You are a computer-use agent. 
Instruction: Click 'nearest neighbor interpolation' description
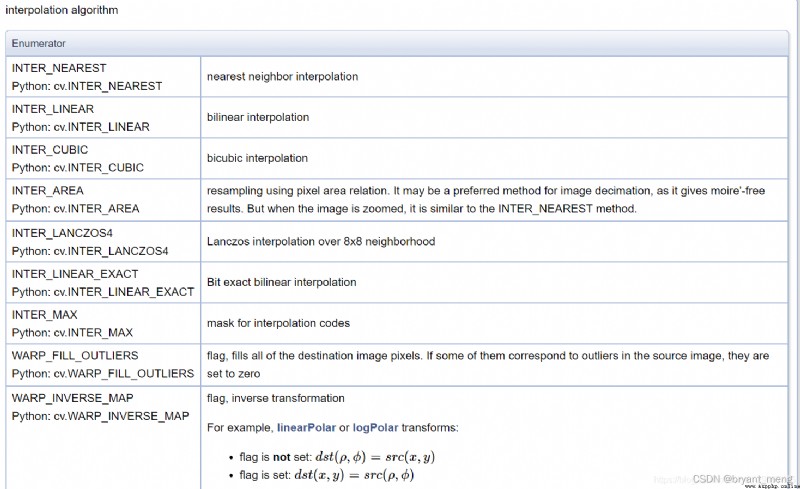coord(282,77)
